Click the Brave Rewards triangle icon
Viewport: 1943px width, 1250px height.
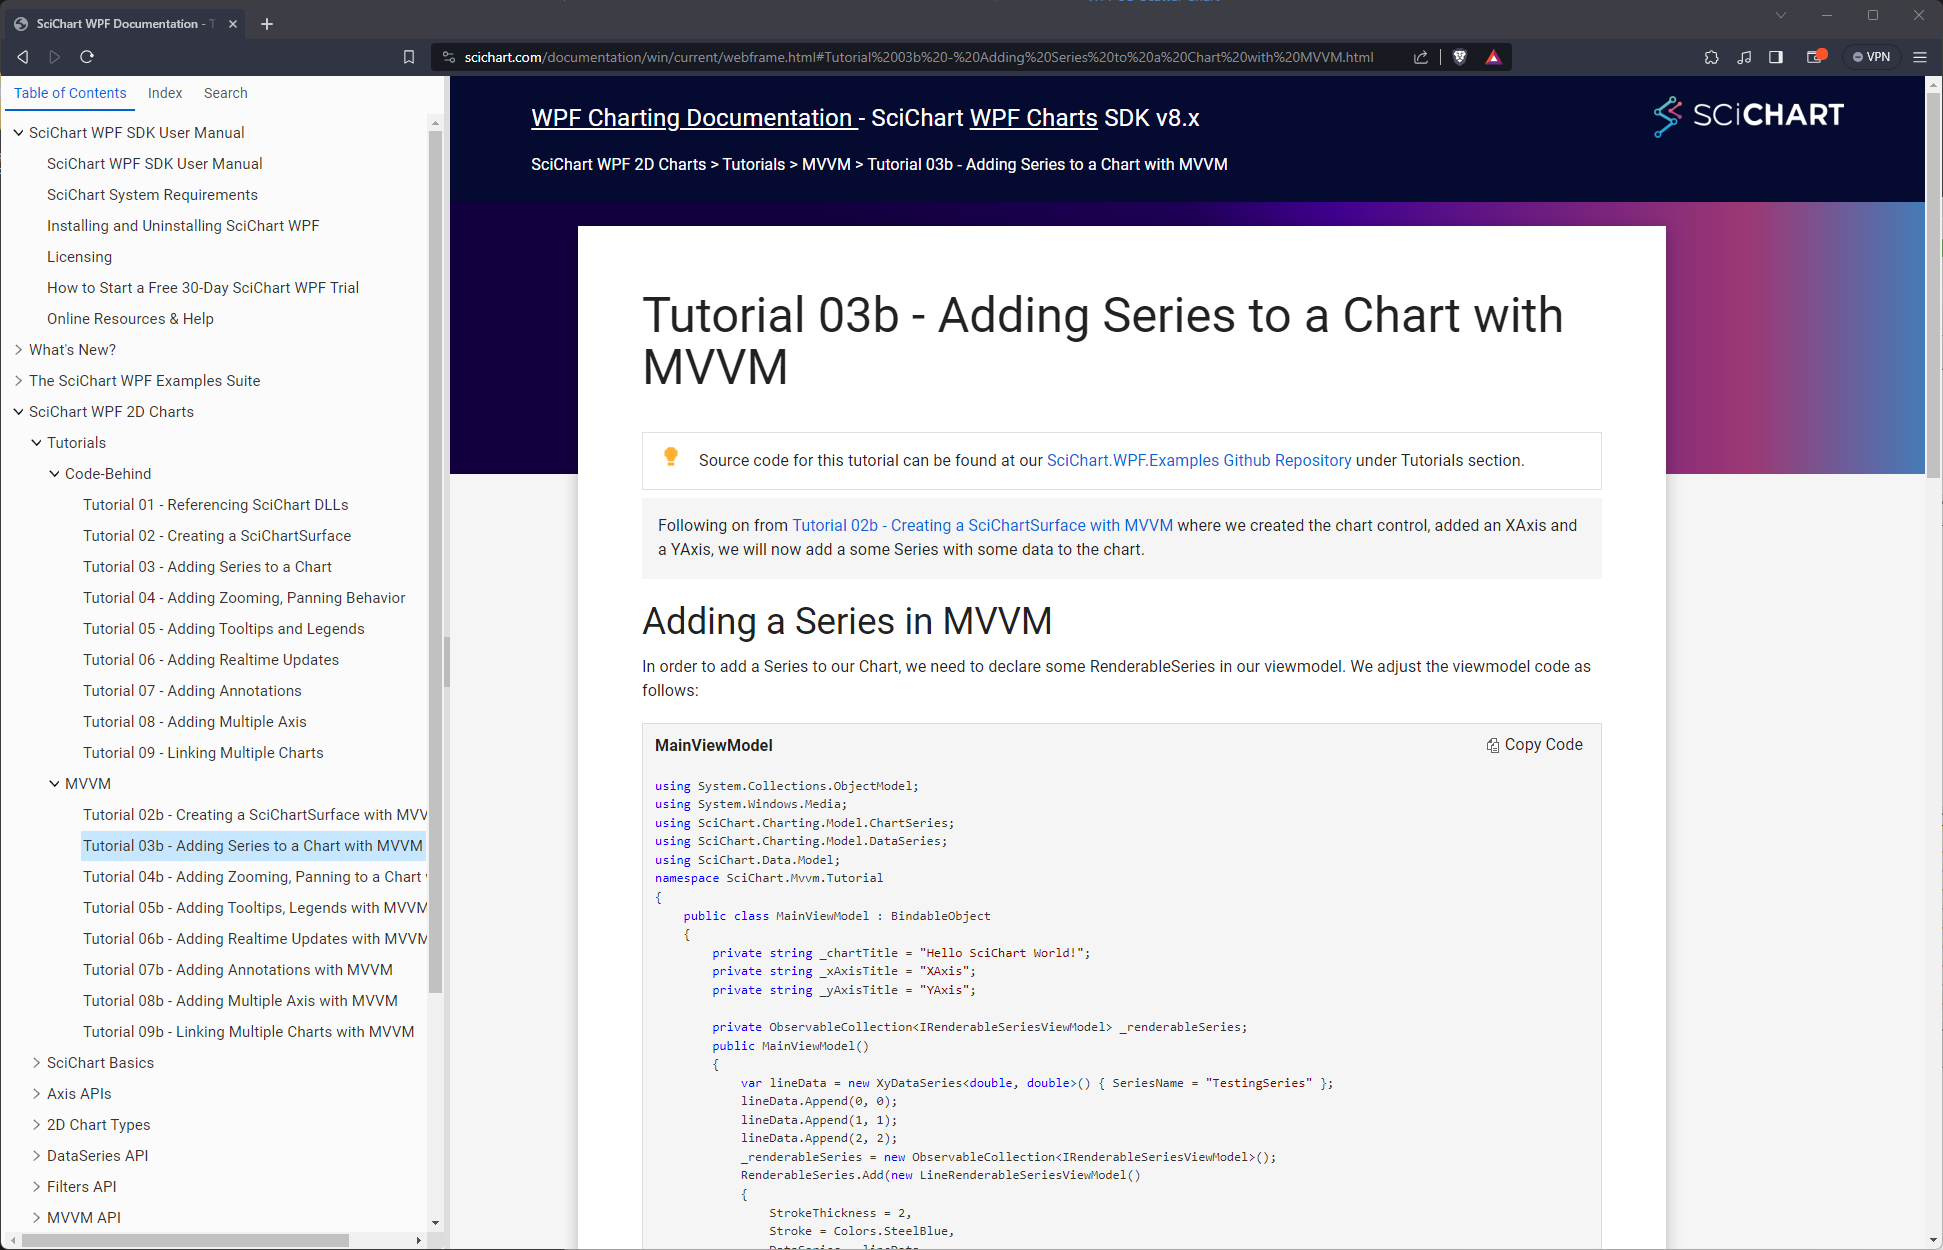click(1493, 57)
